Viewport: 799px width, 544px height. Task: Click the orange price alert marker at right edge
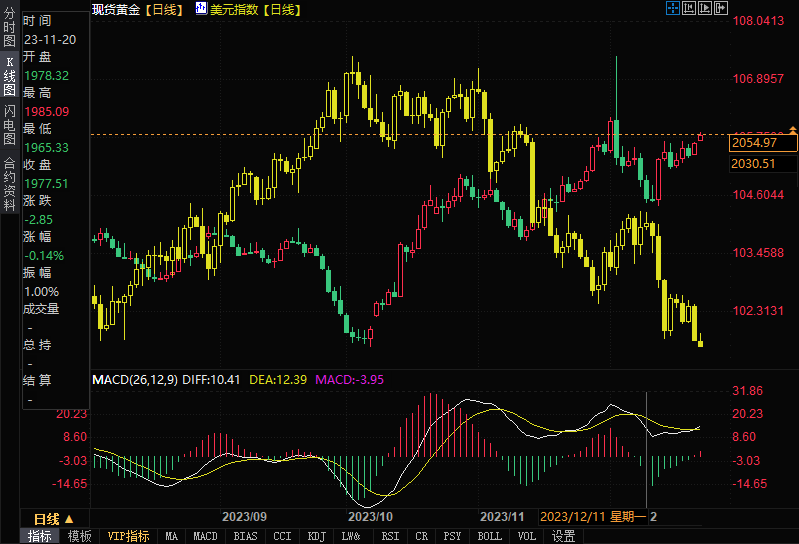click(x=794, y=129)
